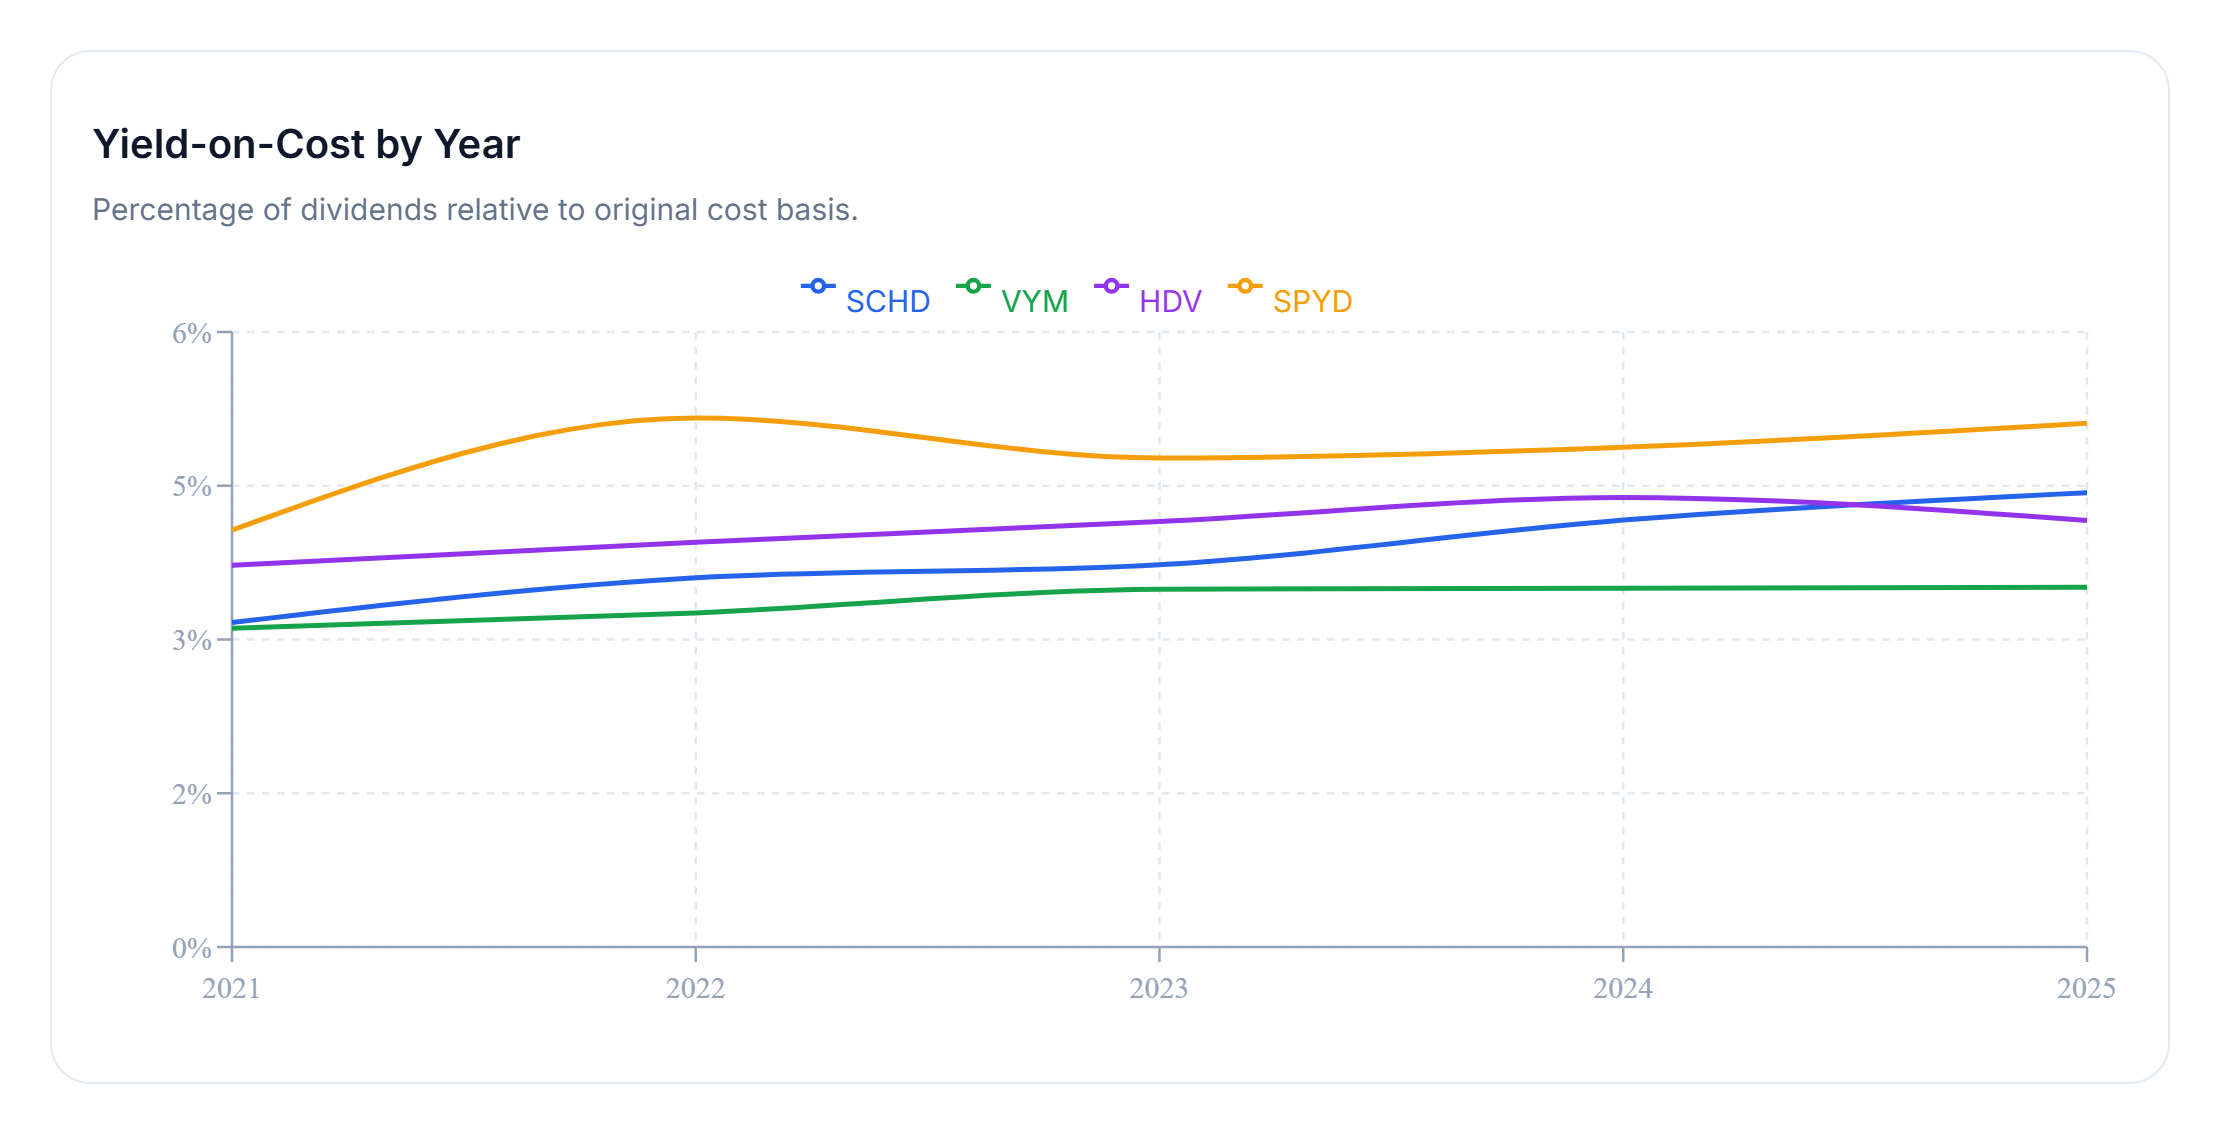Click the 0% y-axis label
Image resolution: width=2220 pixels, height=1135 pixels.
(x=191, y=948)
